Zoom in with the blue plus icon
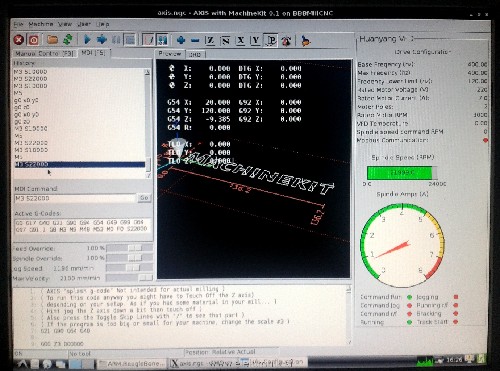500x371 pixels. (x=181, y=40)
